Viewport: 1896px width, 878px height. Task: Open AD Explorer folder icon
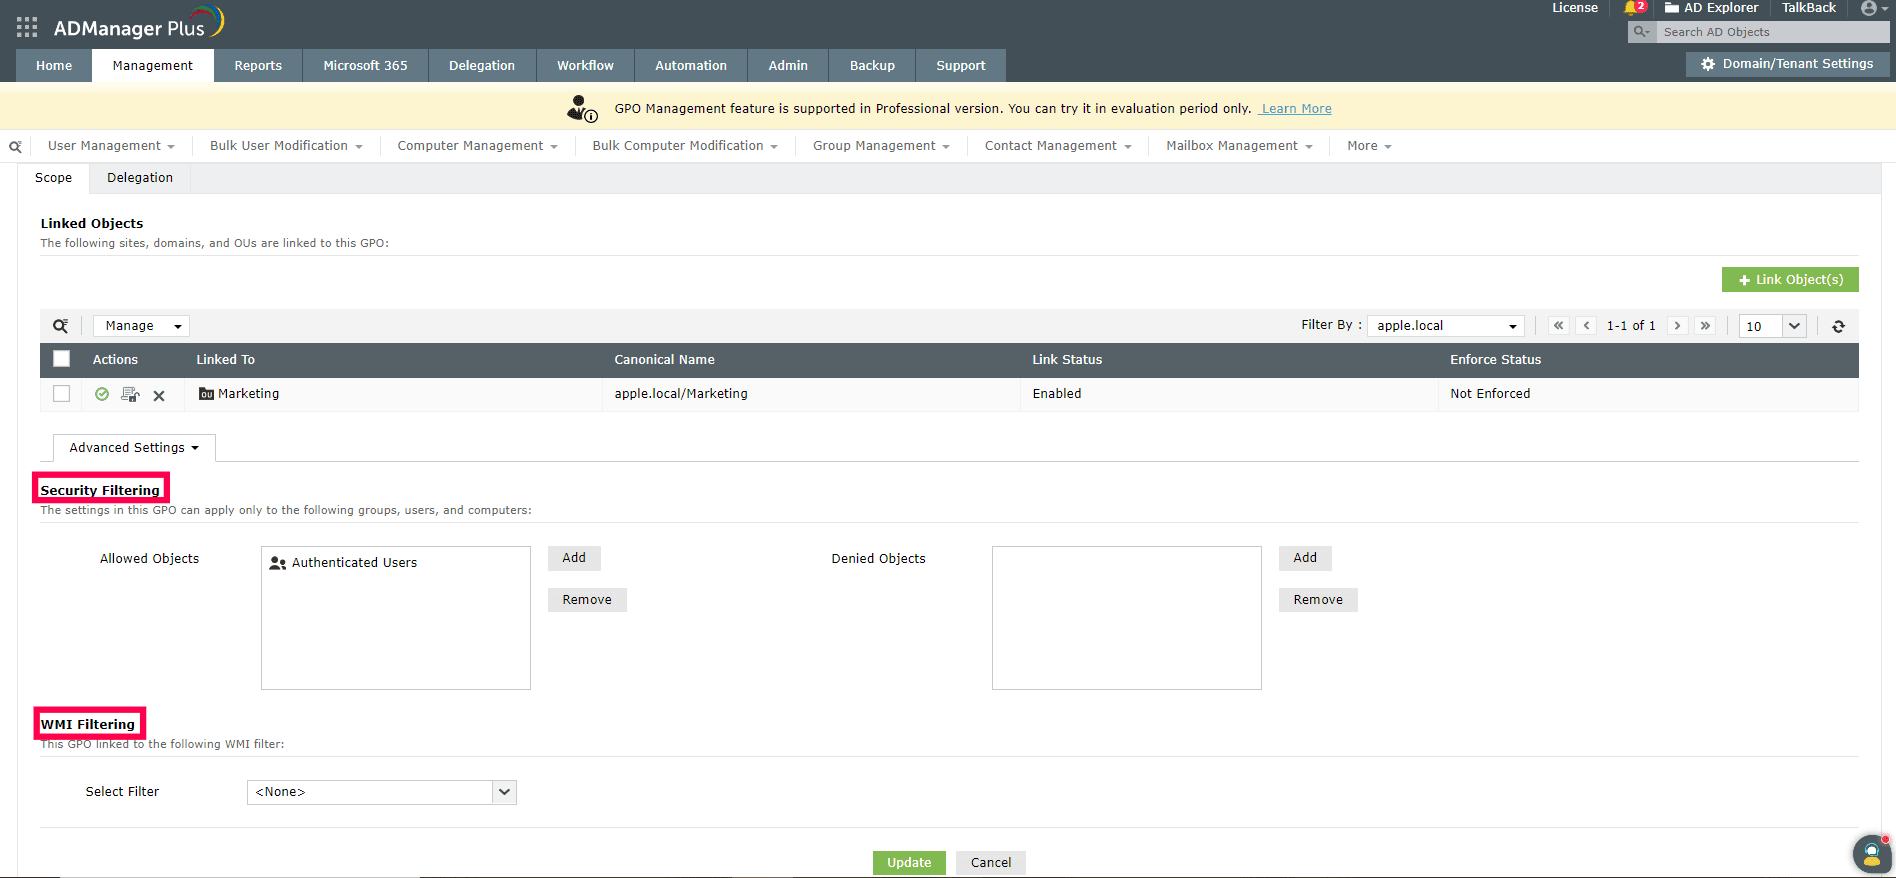pos(1672,8)
